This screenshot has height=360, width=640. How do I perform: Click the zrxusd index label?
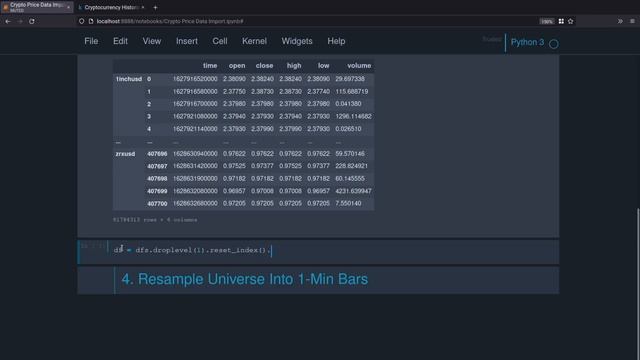pos(125,153)
